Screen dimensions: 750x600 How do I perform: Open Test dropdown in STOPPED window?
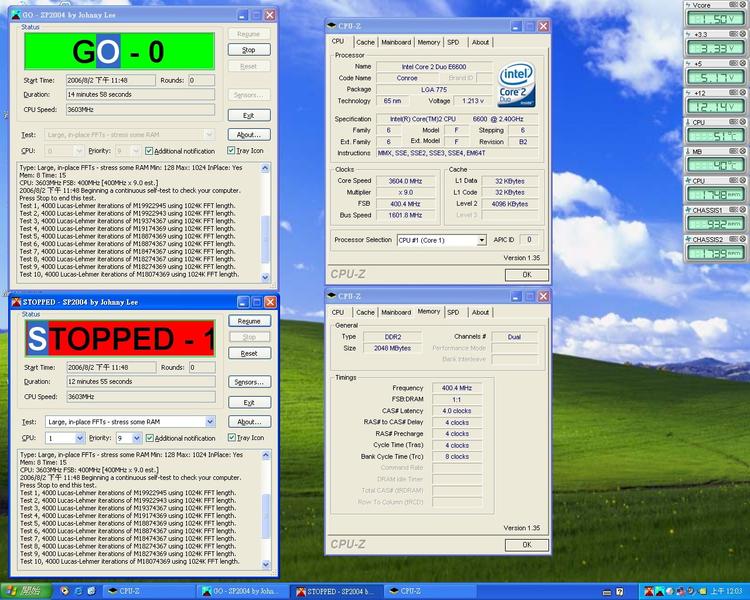[x=210, y=422]
